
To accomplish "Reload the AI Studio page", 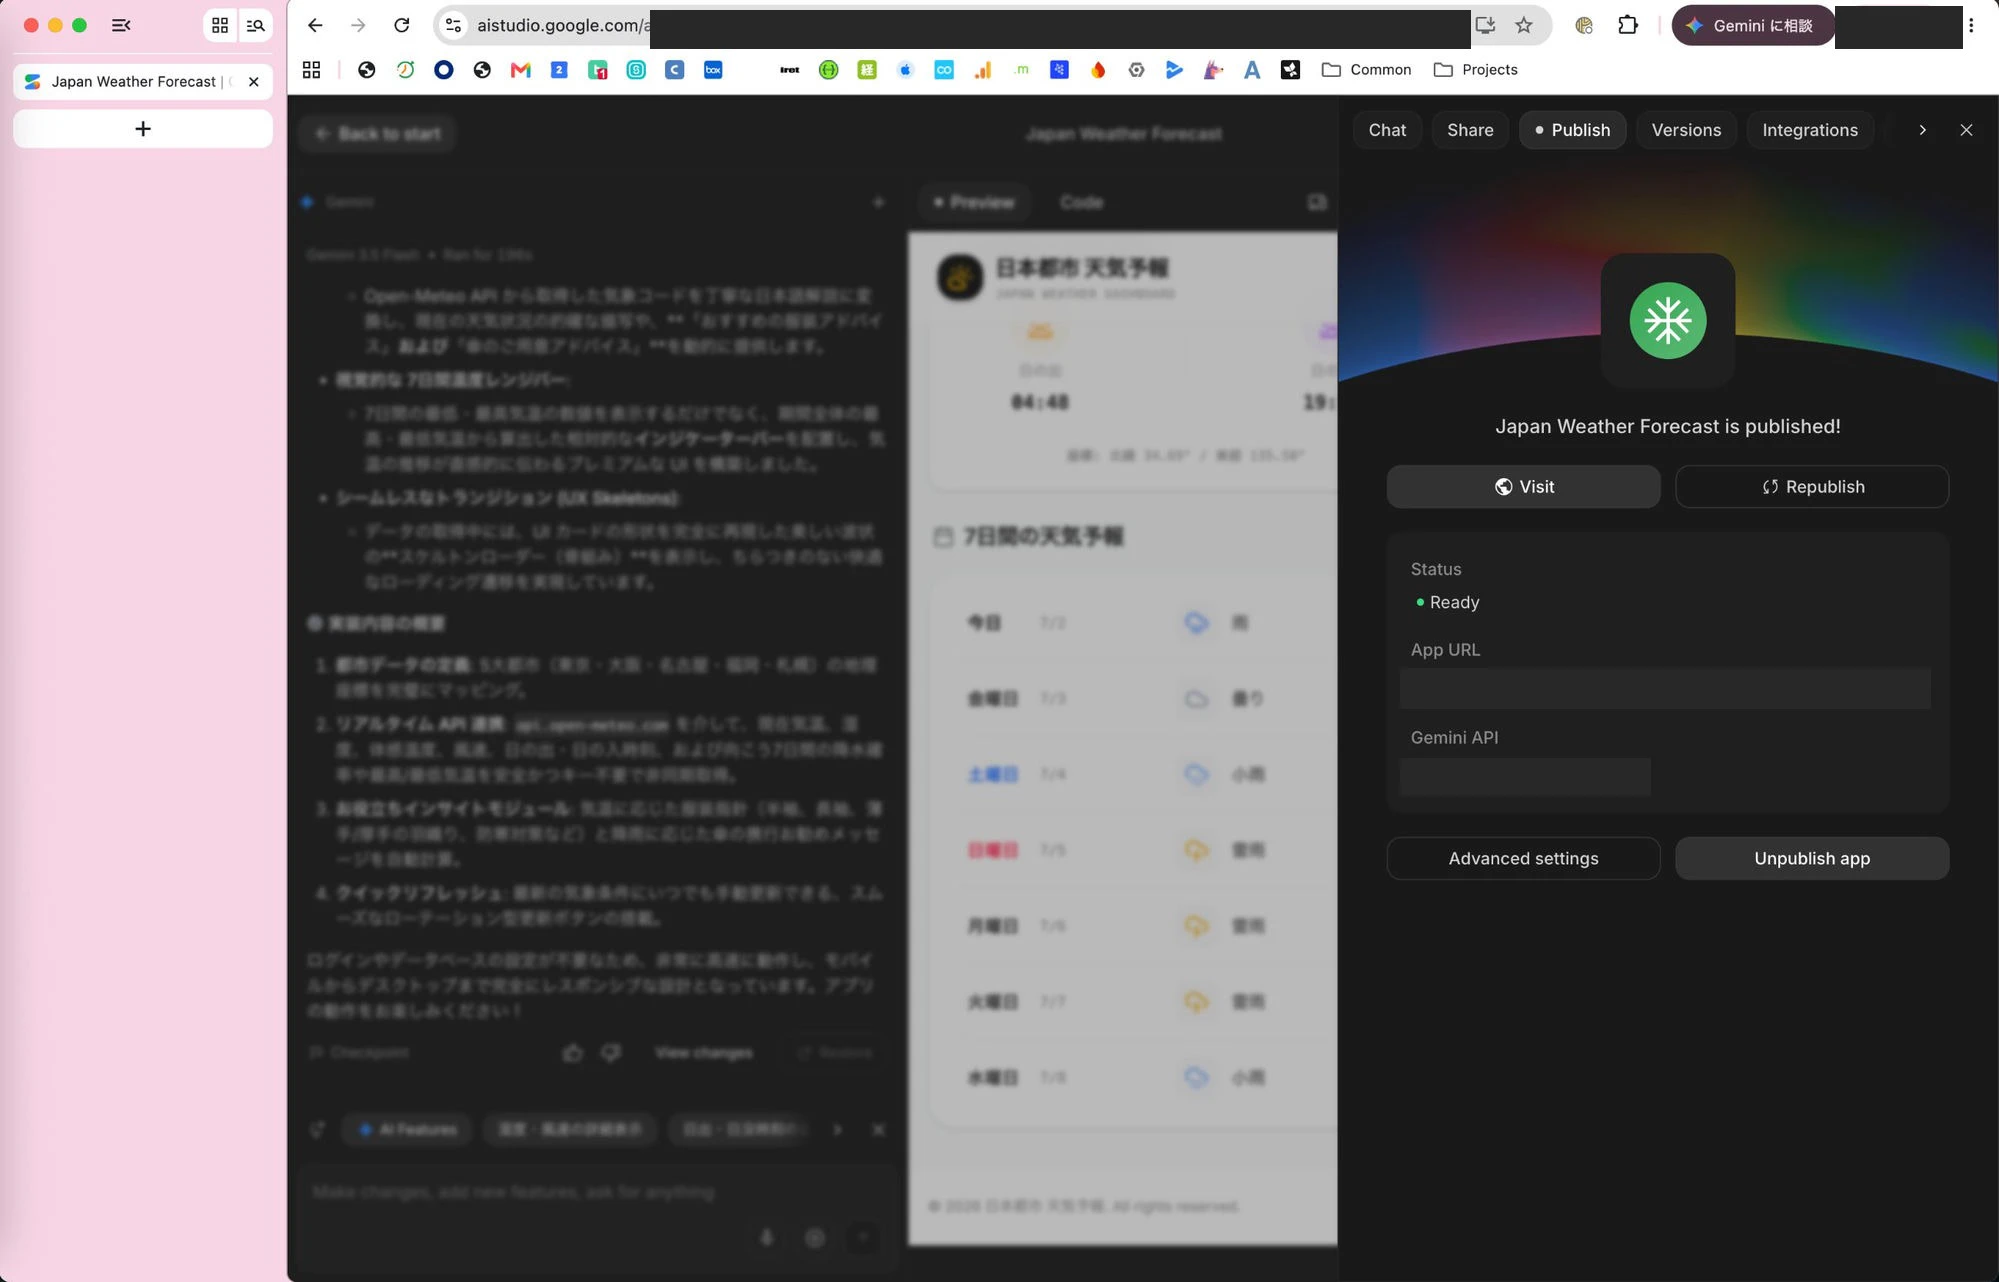I will pos(402,26).
